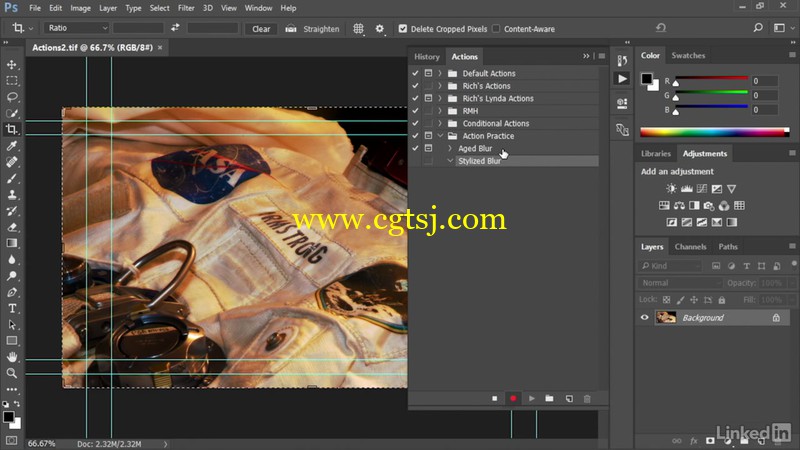Click the Clear button

(x=261, y=29)
